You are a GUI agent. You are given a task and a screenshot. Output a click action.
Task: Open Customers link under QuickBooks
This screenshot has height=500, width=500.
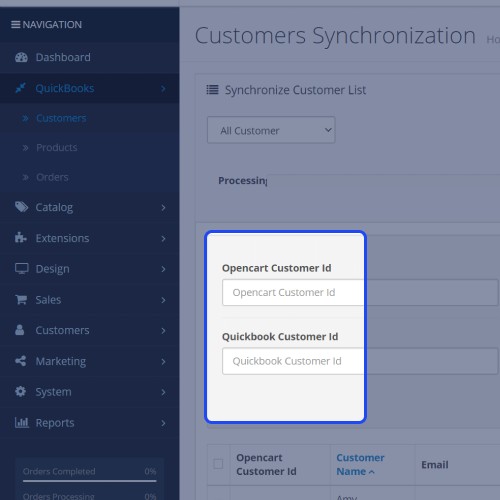pos(61,118)
